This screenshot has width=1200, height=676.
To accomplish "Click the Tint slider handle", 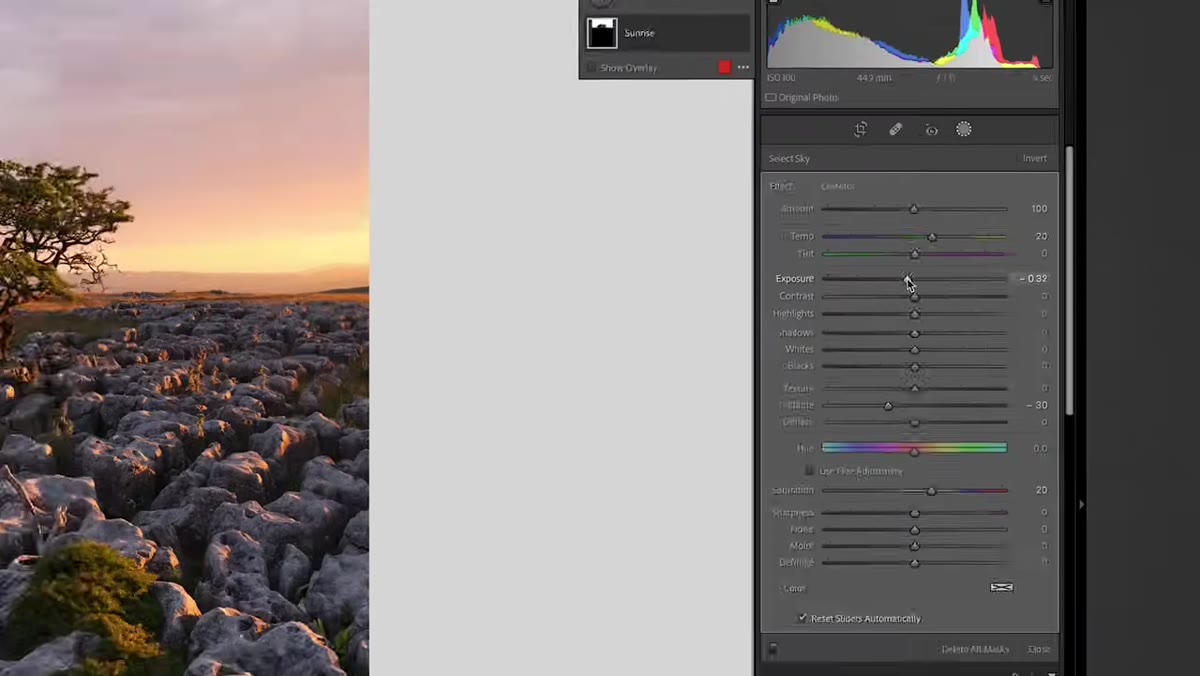I will [914, 254].
